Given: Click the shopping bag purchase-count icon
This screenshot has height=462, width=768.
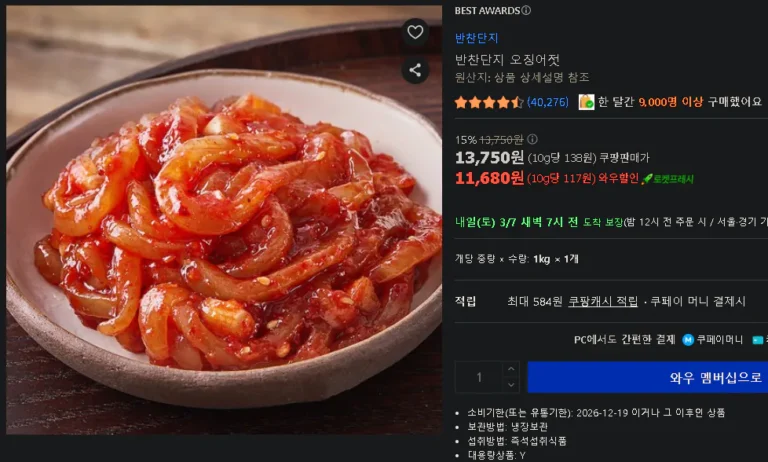Looking at the screenshot, I should click(x=586, y=102).
